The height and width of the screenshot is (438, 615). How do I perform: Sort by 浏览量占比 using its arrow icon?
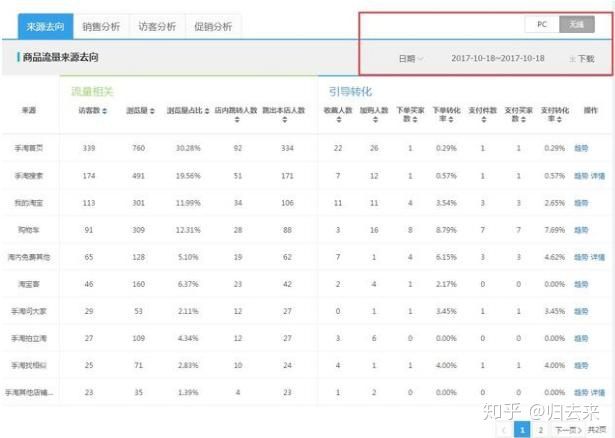click(207, 111)
